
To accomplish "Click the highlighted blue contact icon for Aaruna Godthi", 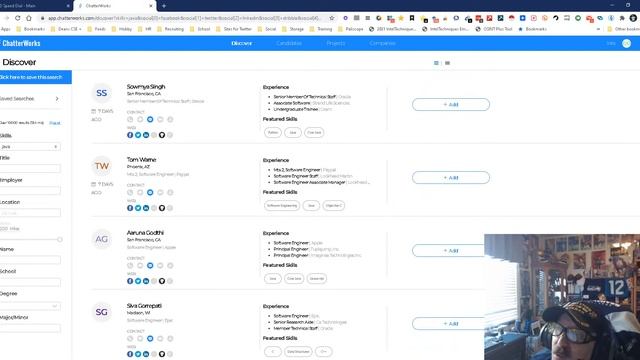I will (150, 265).
